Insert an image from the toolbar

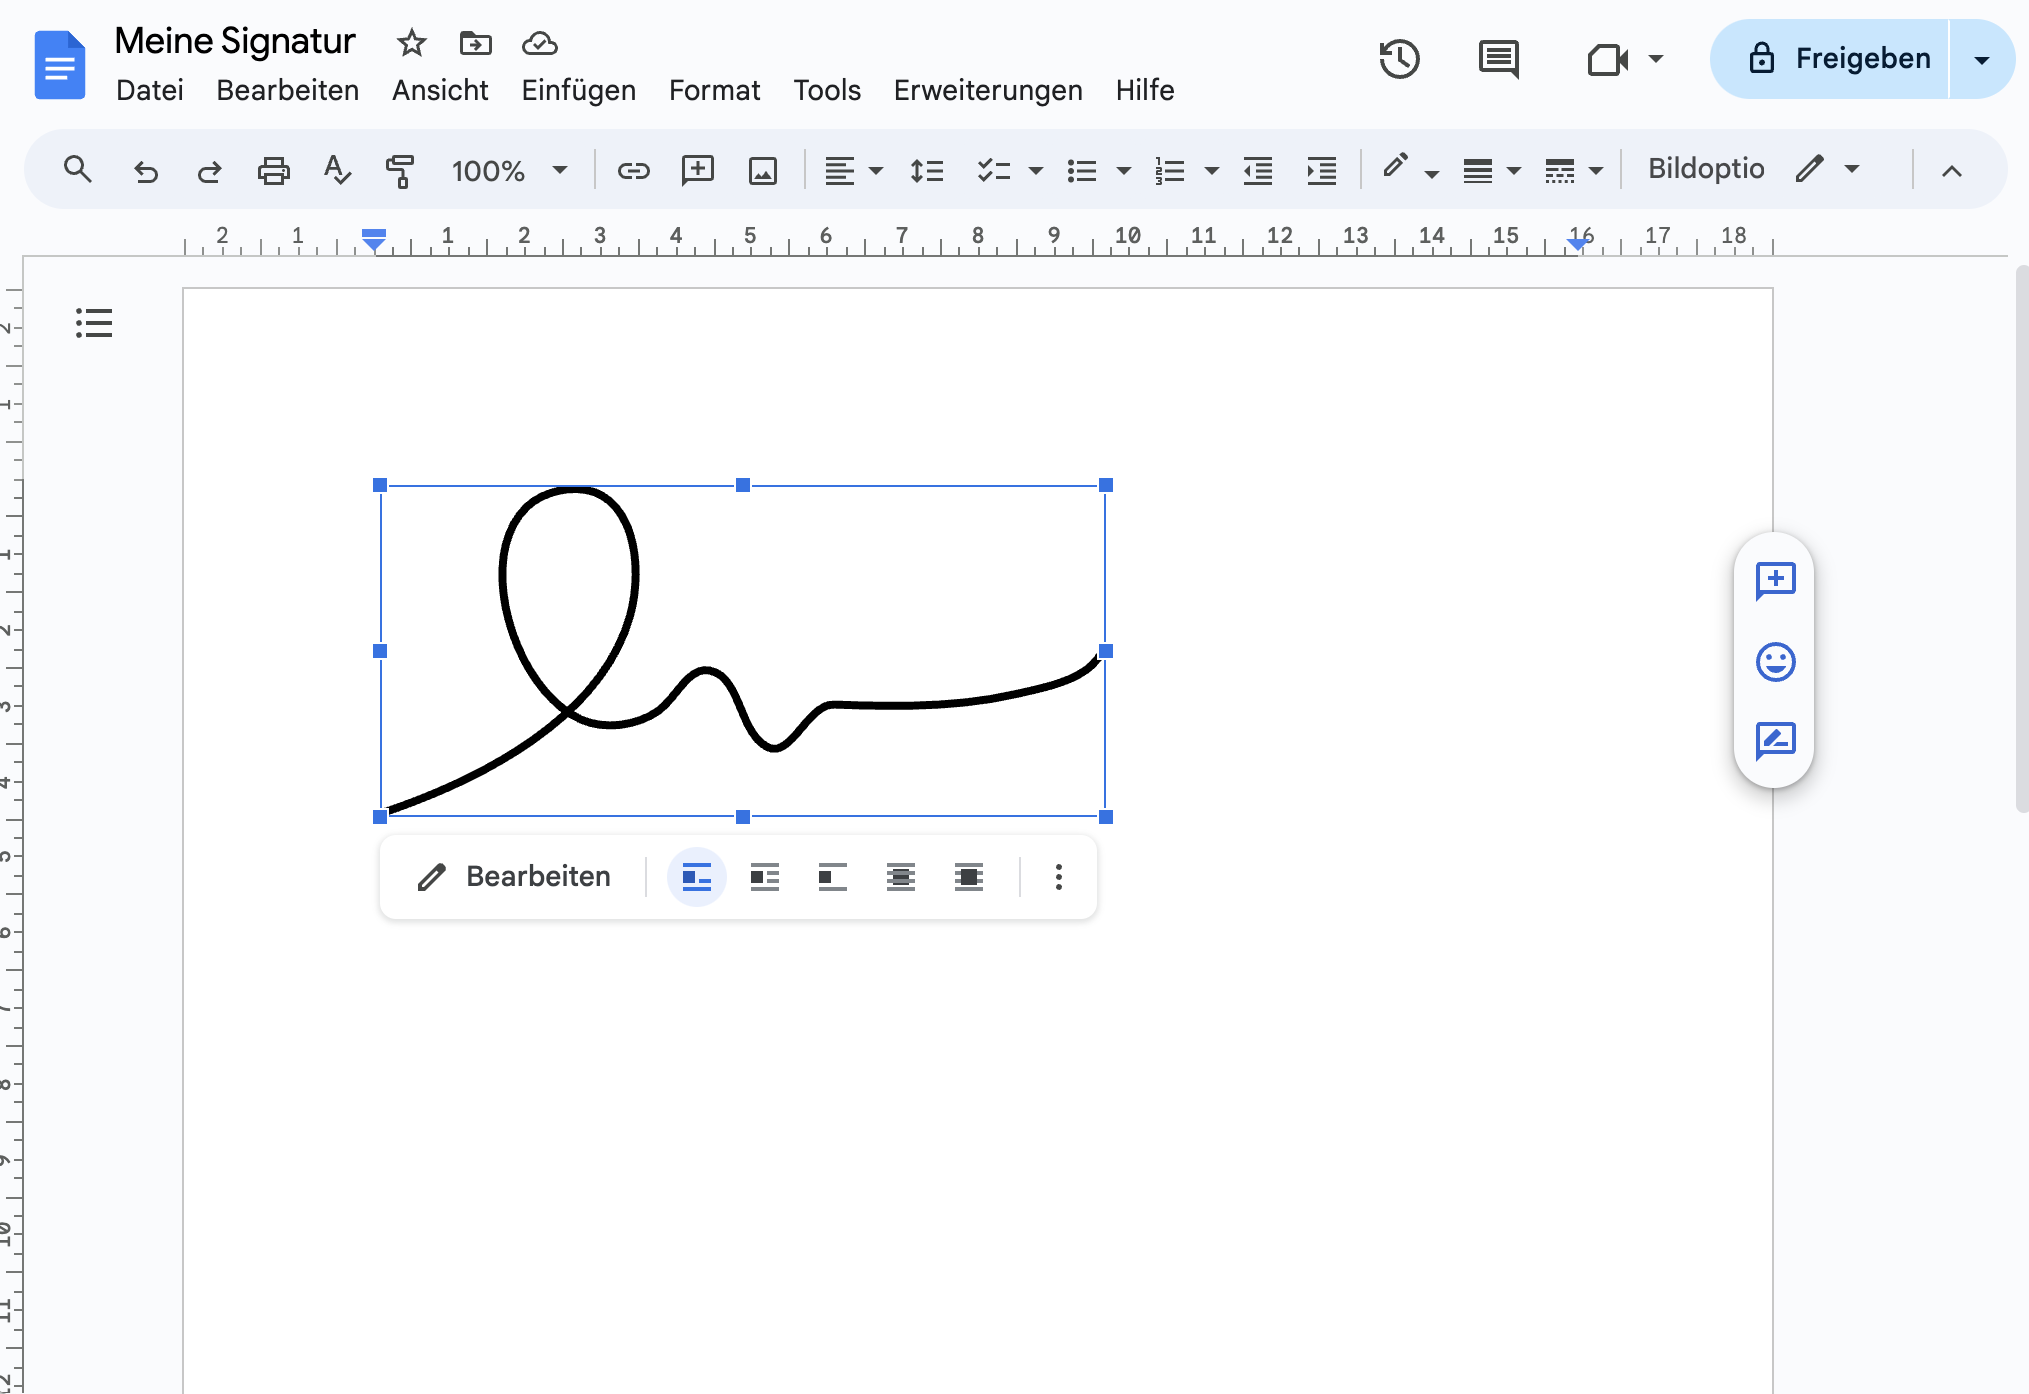point(763,171)
